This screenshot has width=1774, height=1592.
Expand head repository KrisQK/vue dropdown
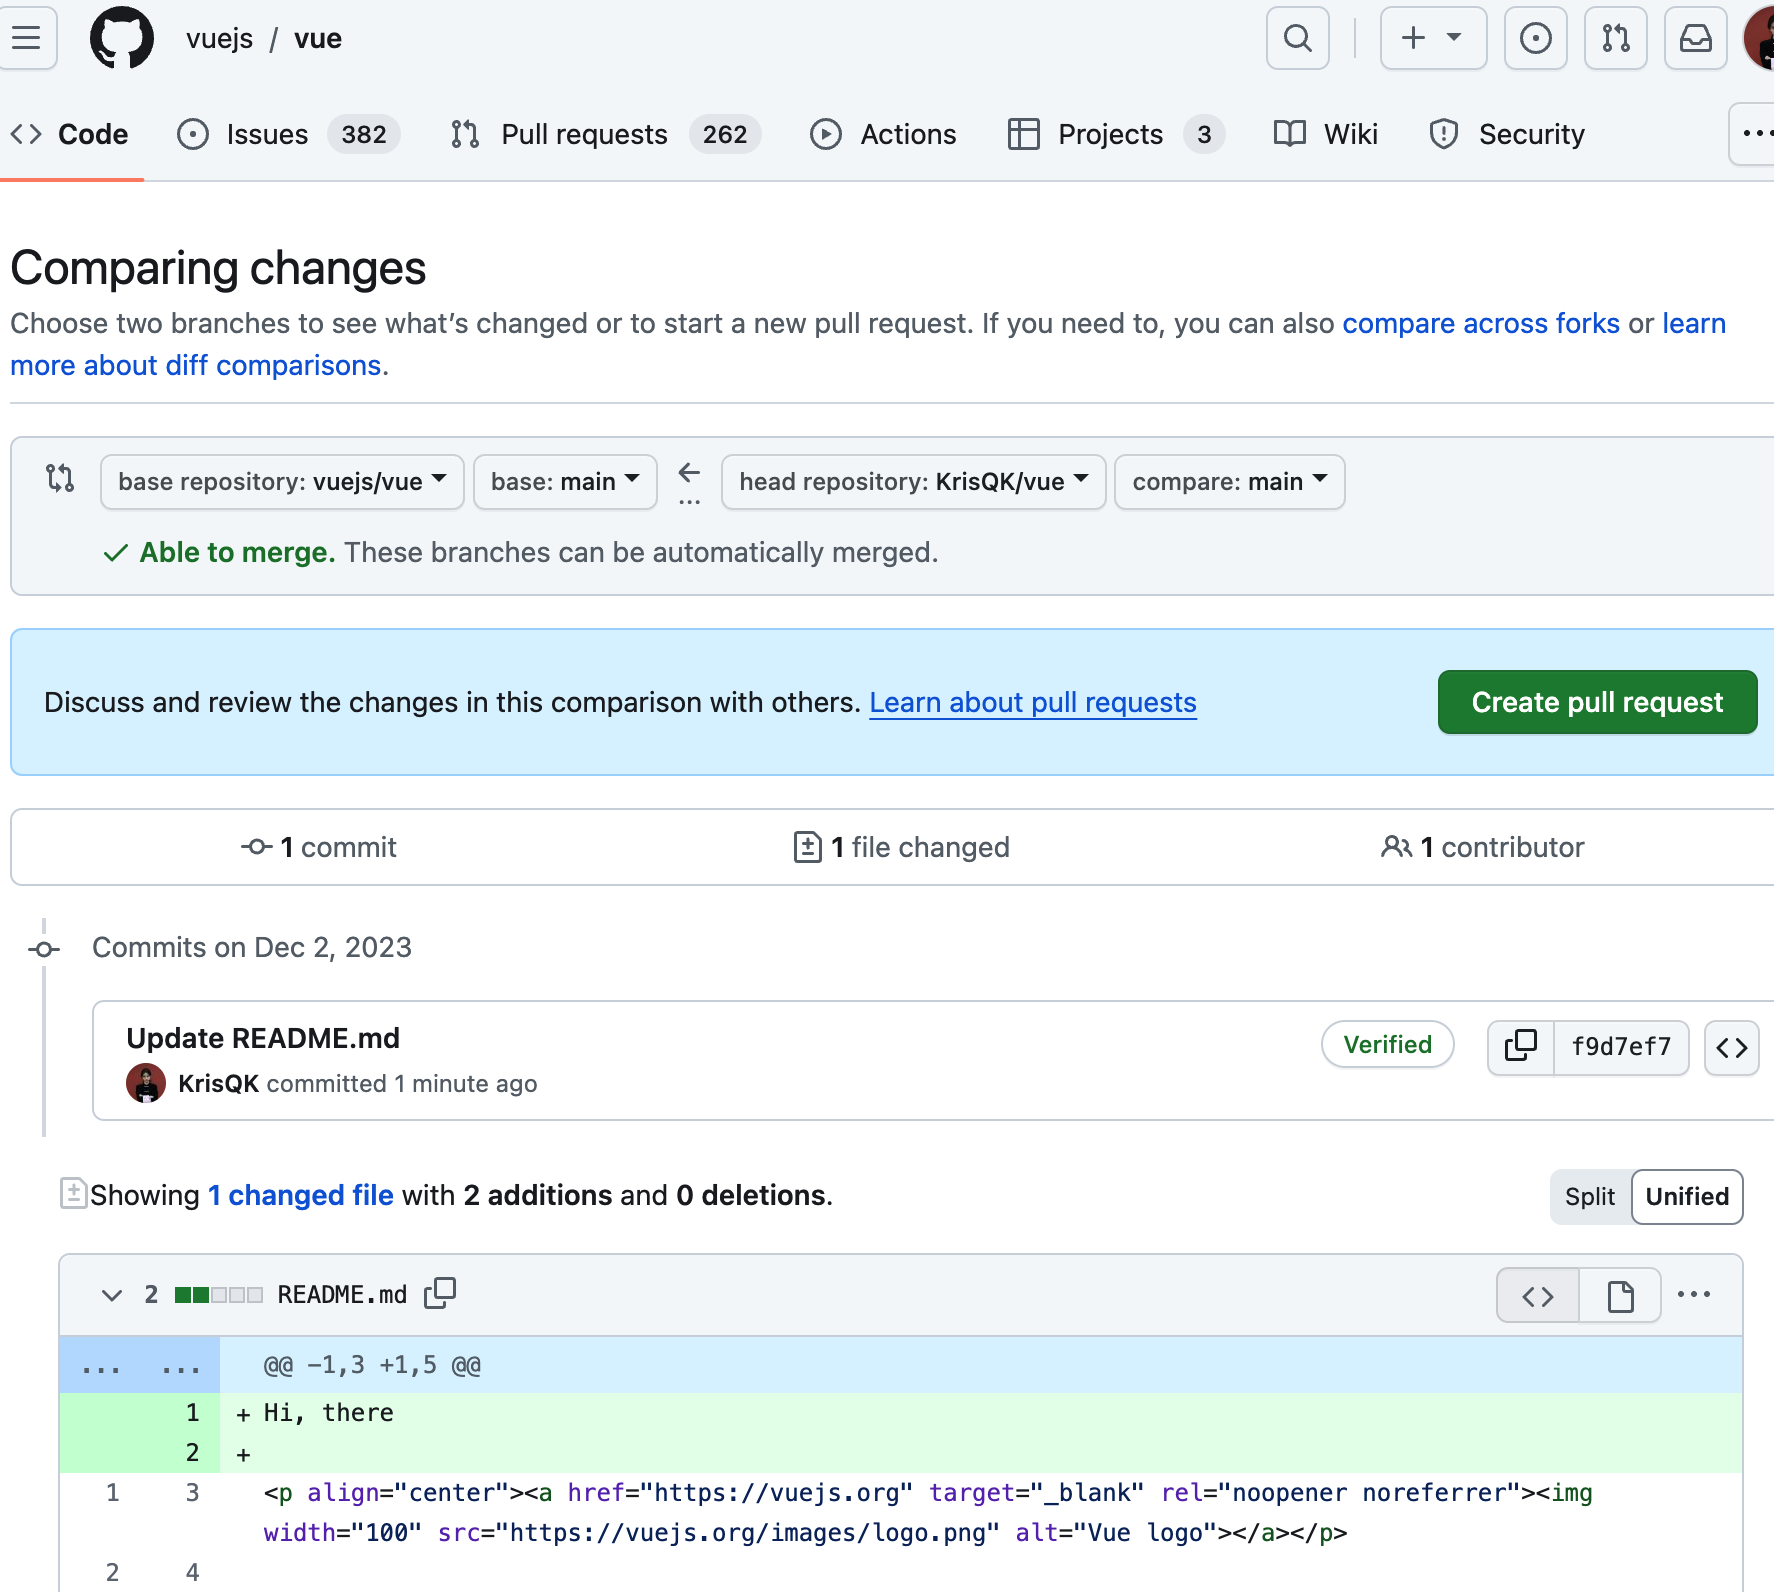tap(914, 482)
